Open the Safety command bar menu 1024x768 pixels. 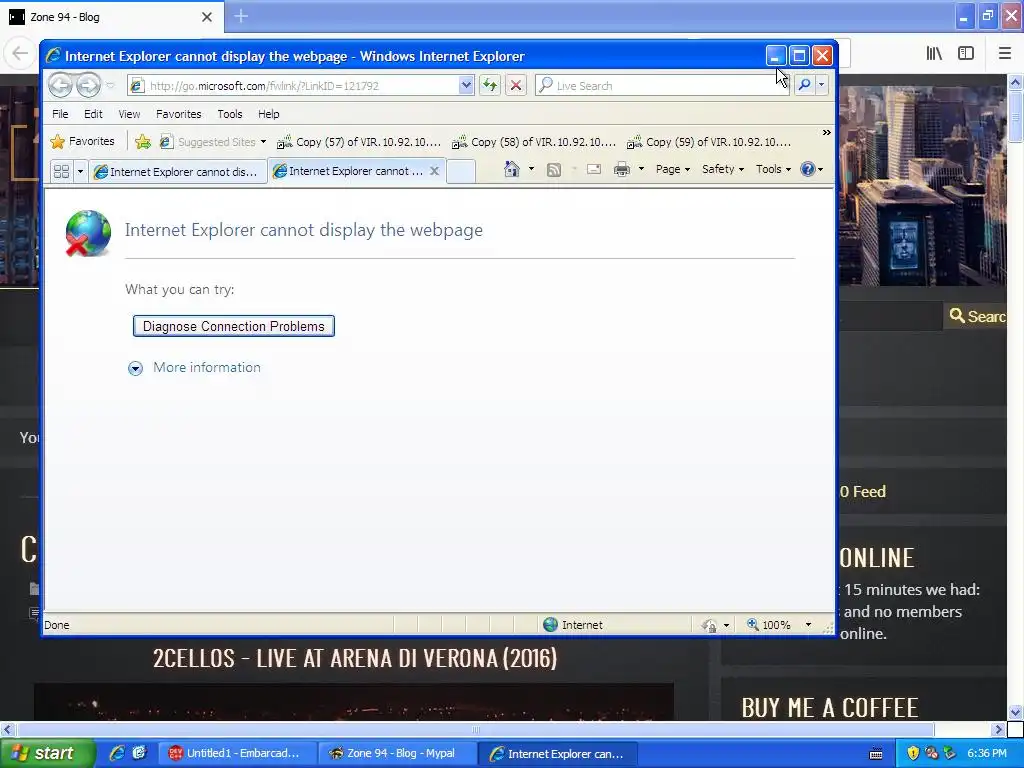(x=723, y=169)
